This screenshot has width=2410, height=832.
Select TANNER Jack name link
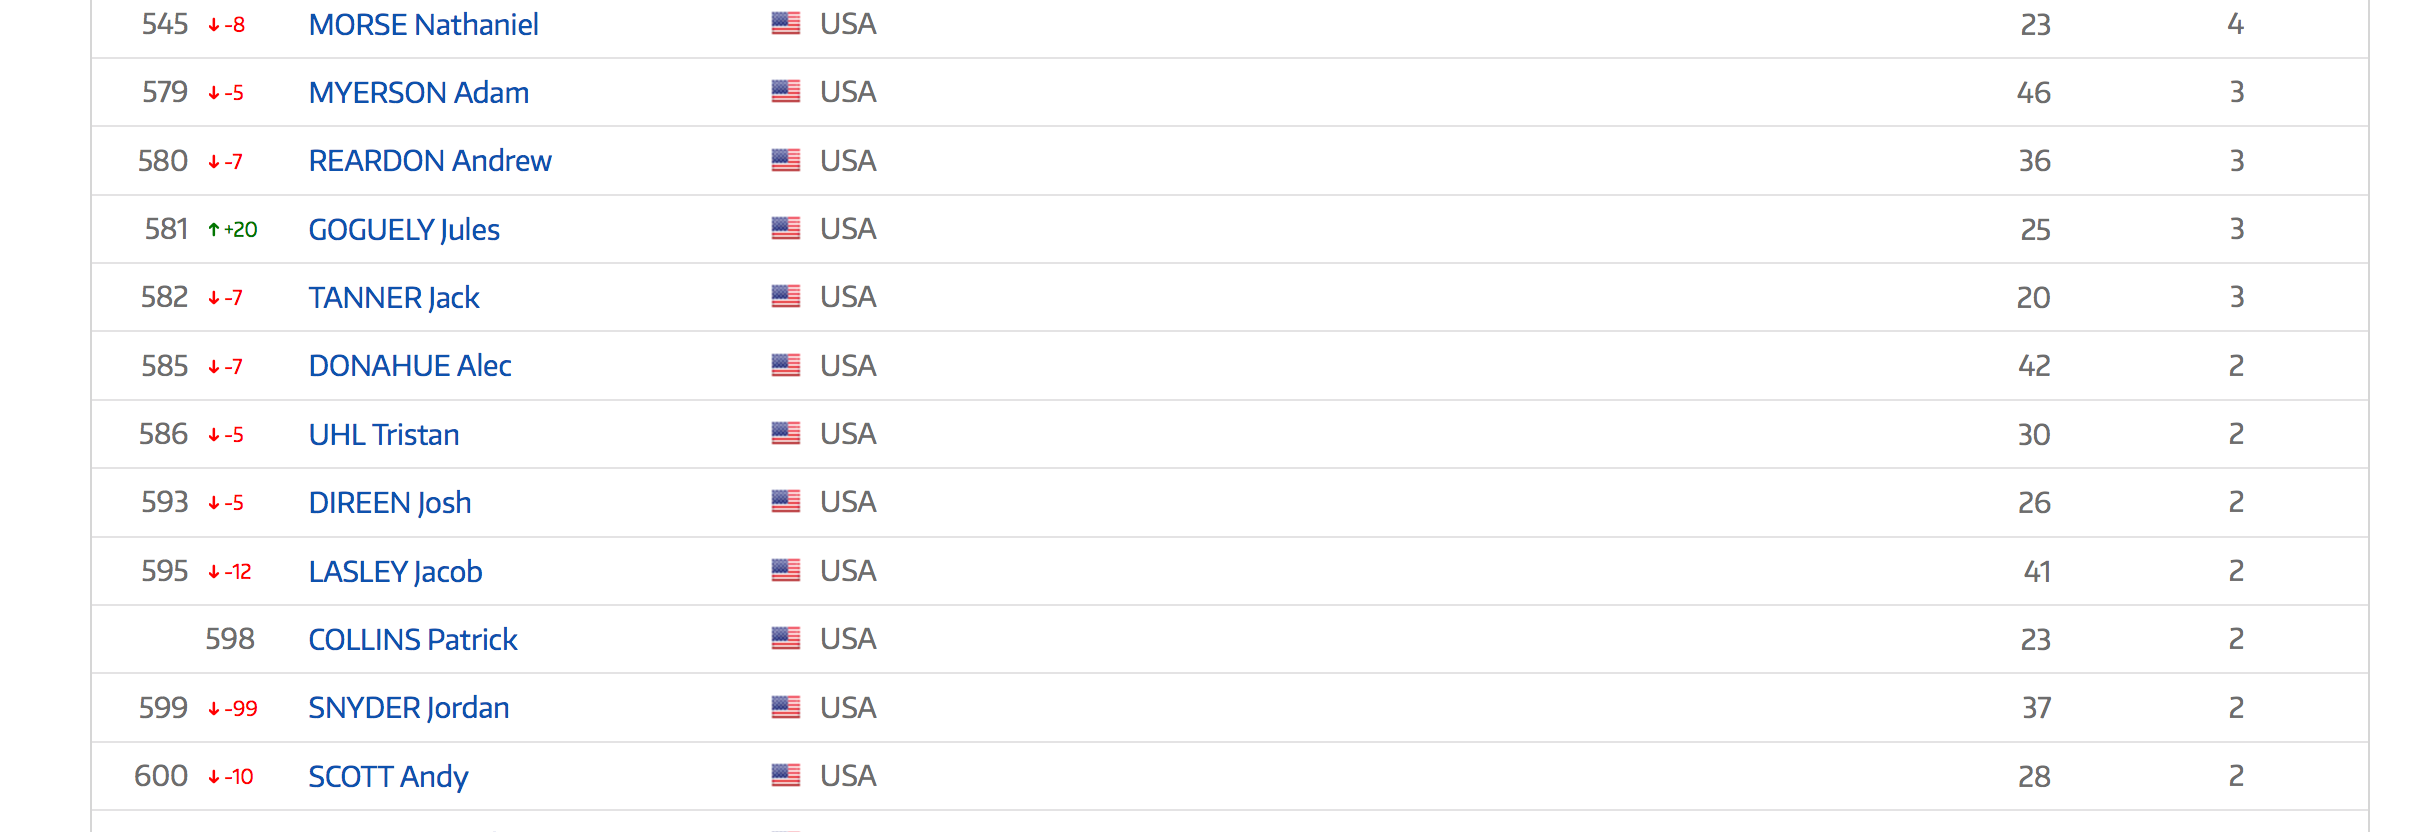[x=394, y=297]
